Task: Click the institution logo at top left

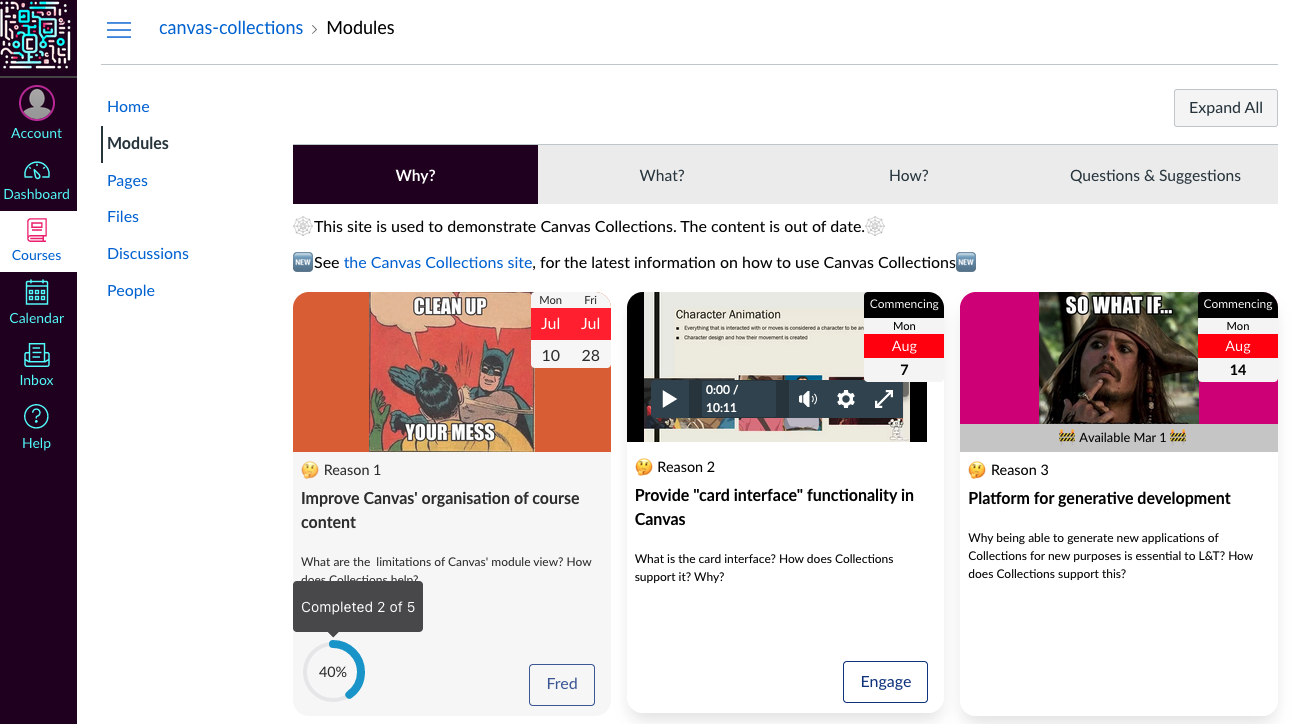Action: point(38,36)
